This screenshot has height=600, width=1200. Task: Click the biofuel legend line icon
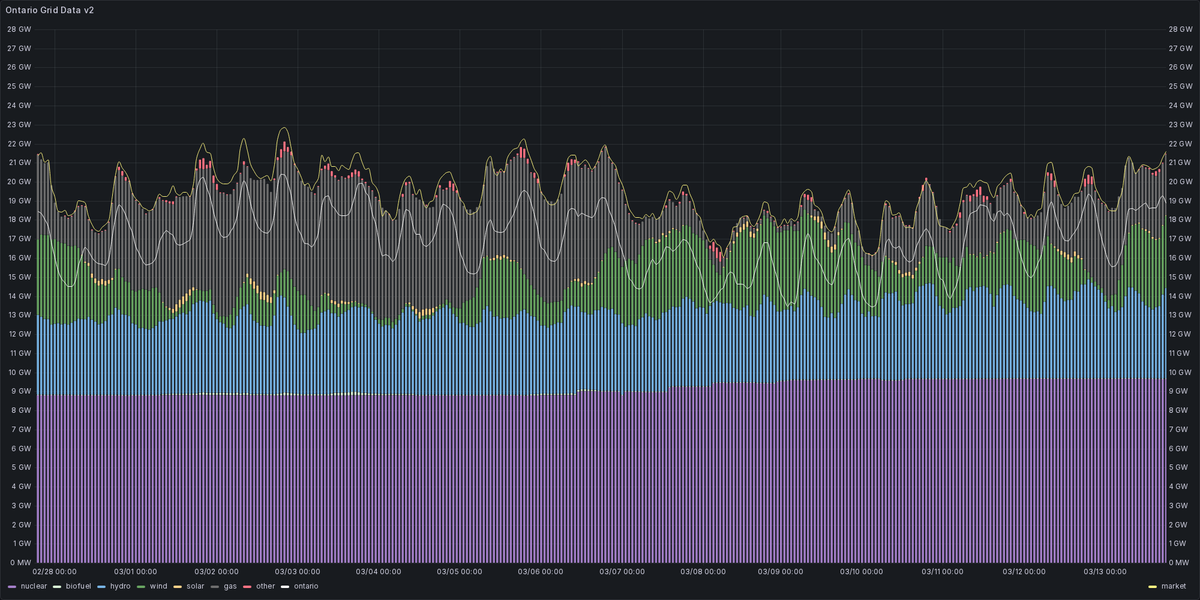[57, 587]
